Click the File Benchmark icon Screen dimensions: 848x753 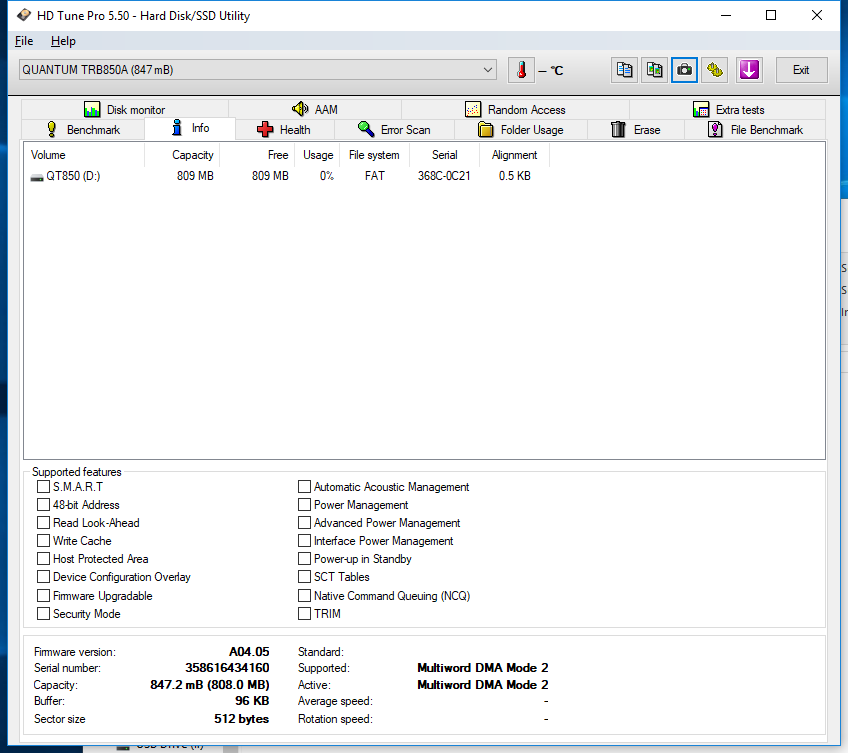(715, 129)
